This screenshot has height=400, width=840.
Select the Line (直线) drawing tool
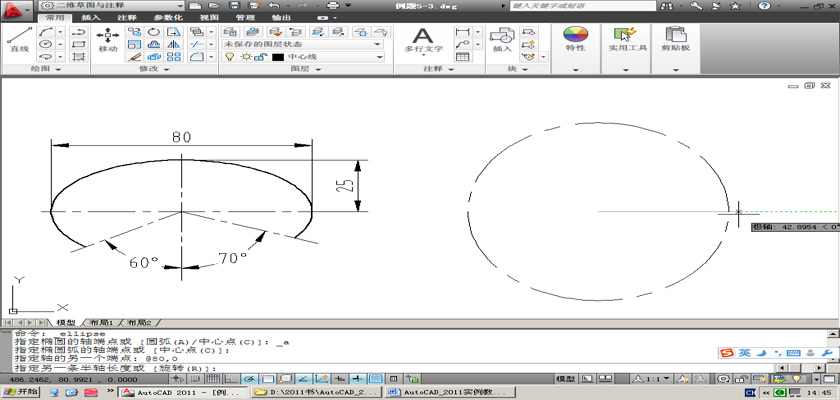pos(19,39)
